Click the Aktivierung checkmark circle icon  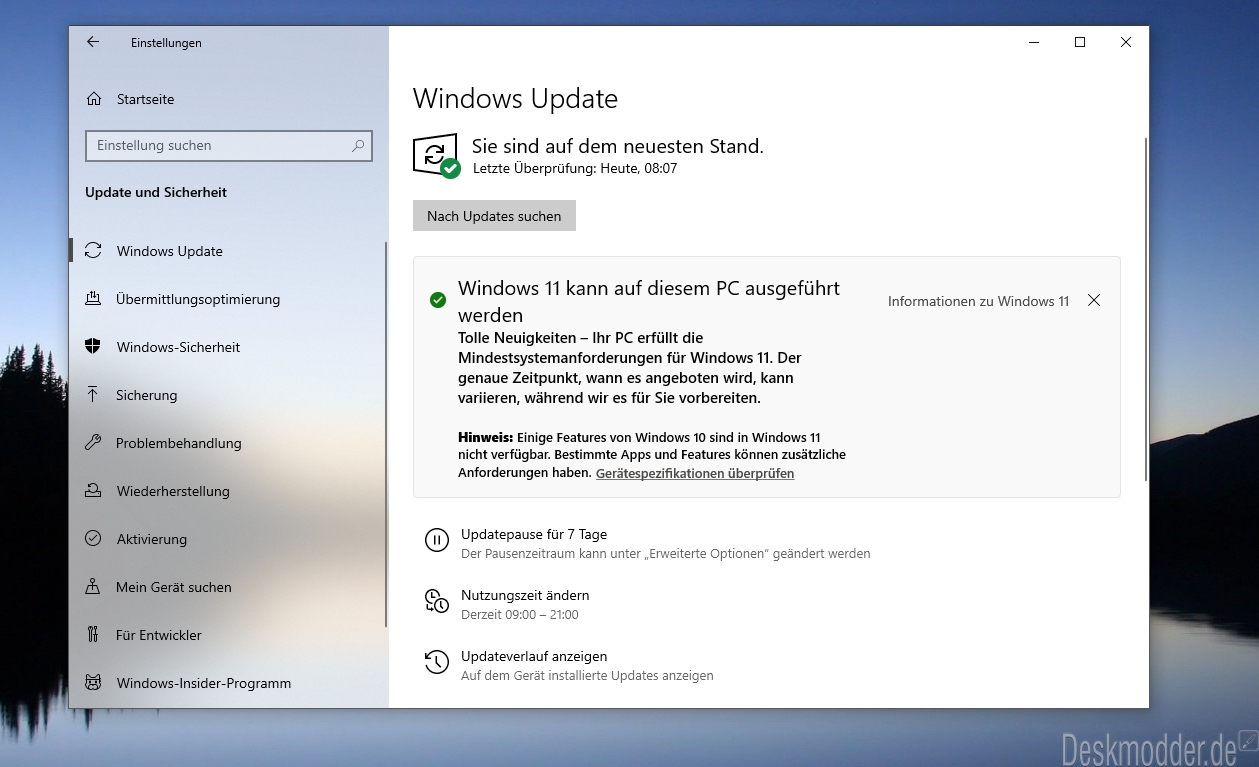click(93, 539)
